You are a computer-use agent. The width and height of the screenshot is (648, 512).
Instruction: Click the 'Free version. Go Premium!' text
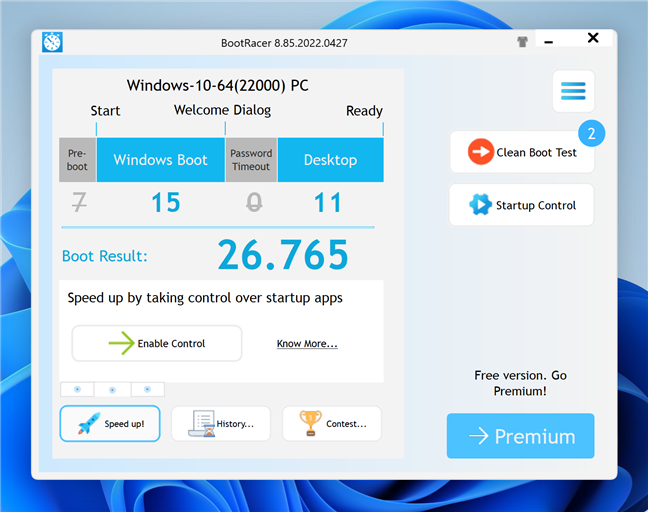pos(520,383)
